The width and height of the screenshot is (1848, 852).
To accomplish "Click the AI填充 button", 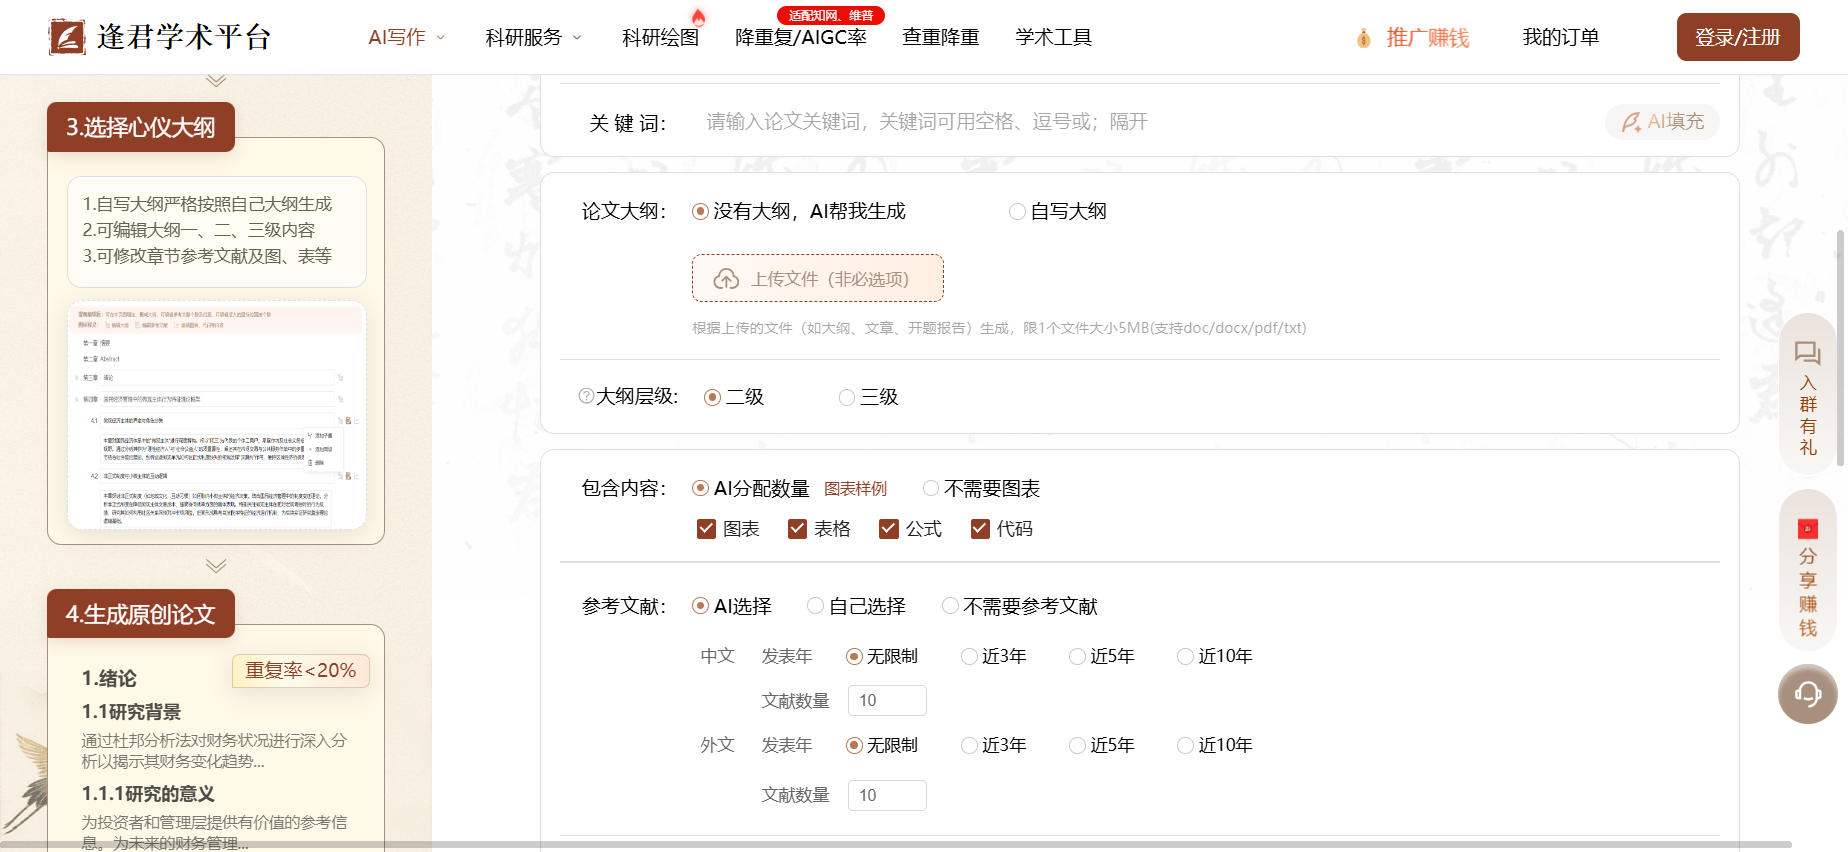I will coord(1662,122).
